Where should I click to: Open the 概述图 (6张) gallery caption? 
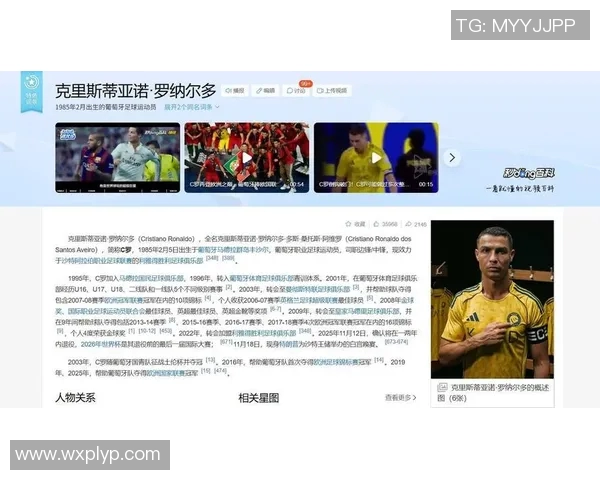[493, 393]
